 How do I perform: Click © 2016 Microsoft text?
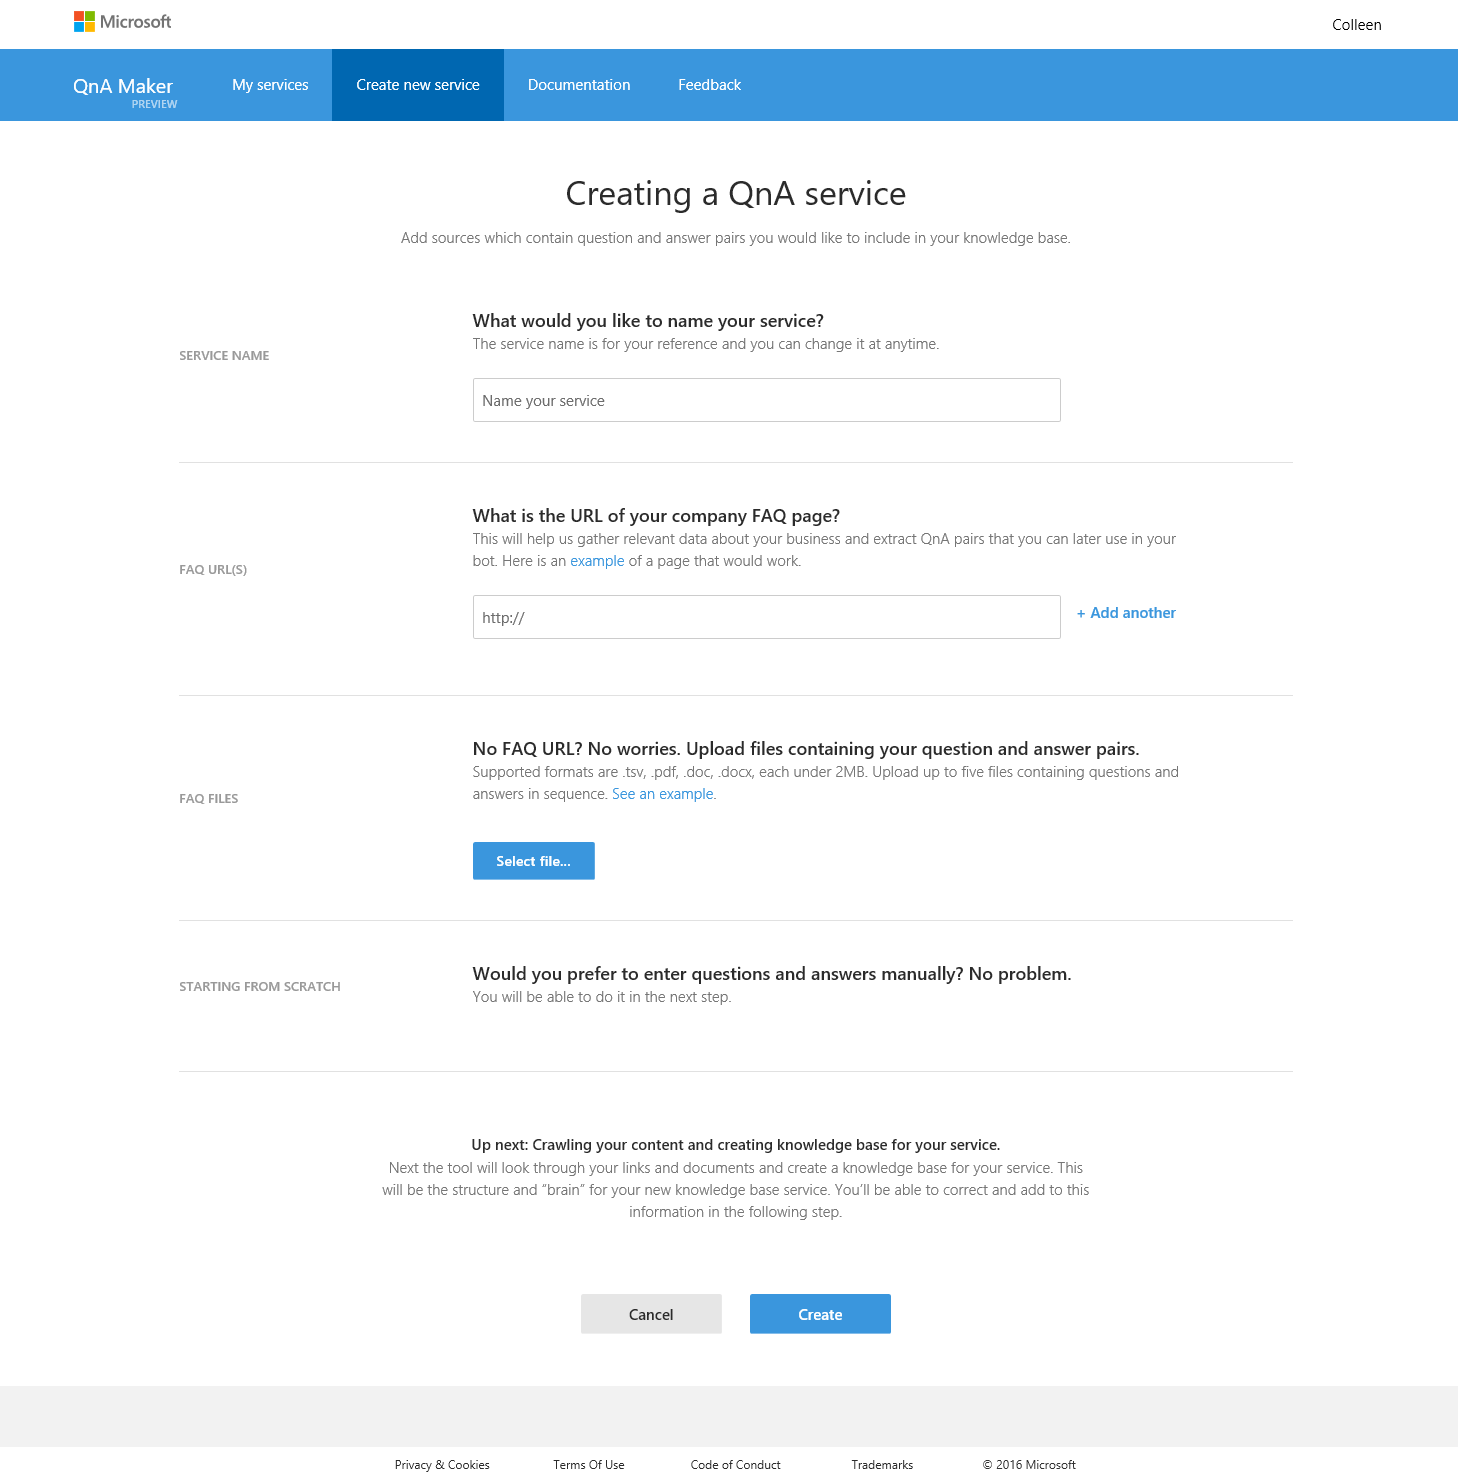1029,1465
